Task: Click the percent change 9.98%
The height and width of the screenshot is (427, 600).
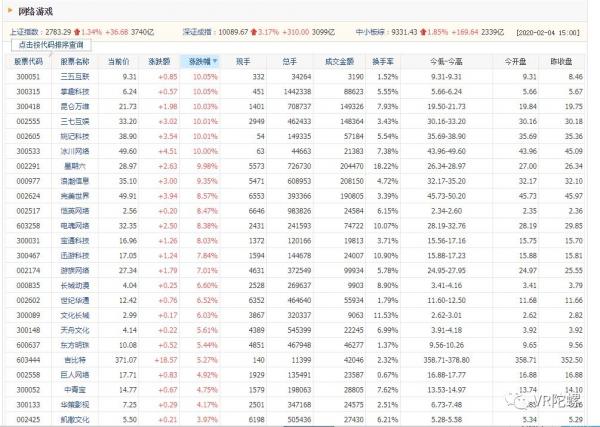Action: tap(207, 166)
